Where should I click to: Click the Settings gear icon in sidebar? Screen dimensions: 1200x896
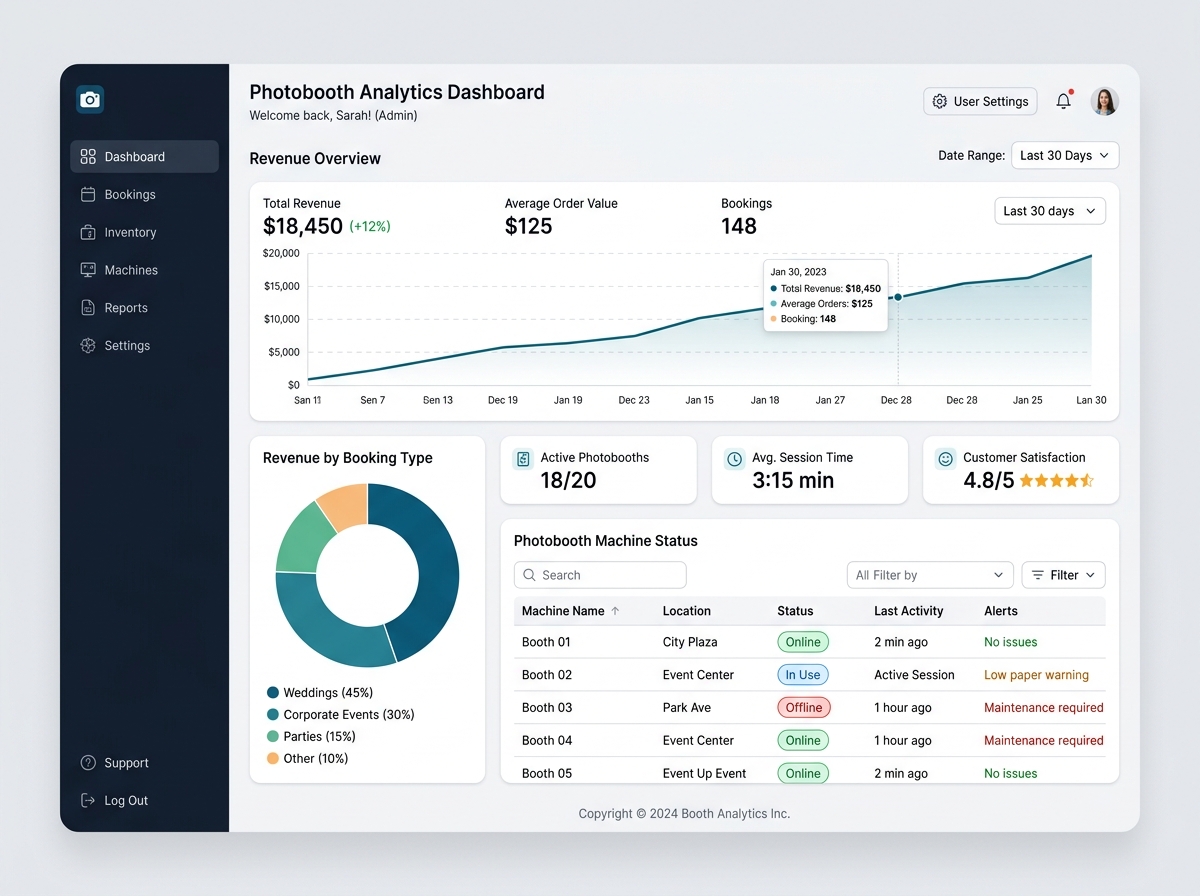[x=88, y=346]
